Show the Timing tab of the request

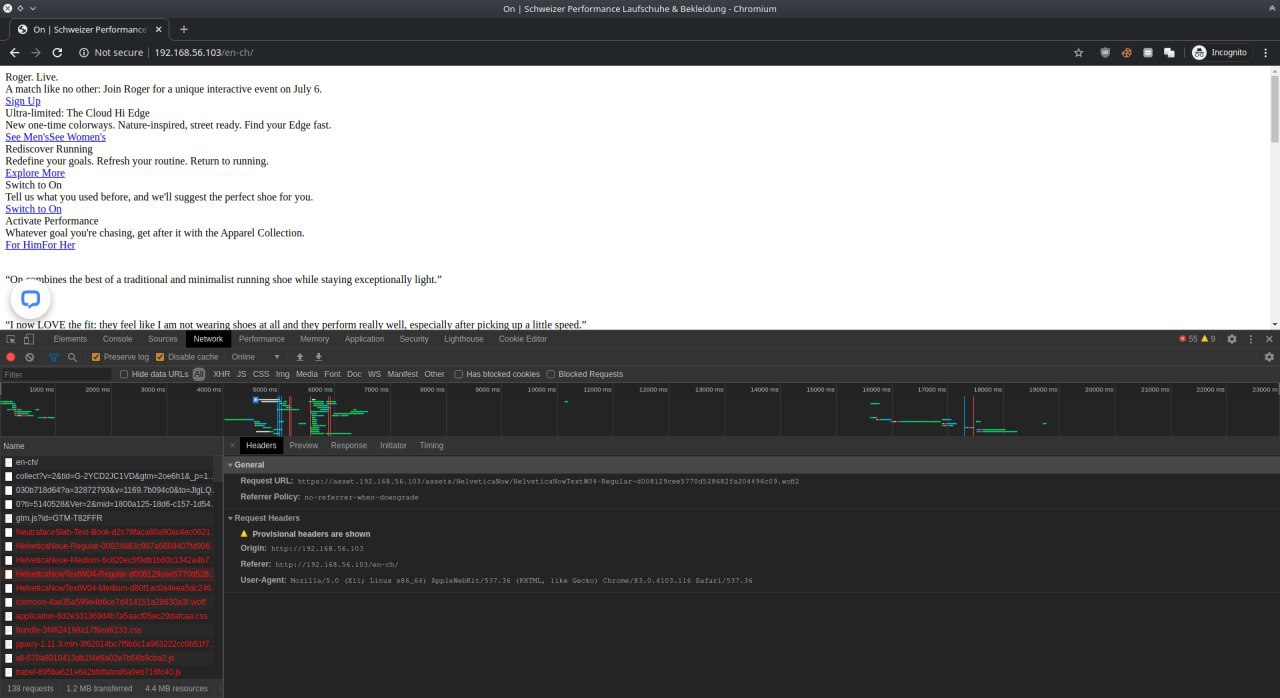click(432, 445)
